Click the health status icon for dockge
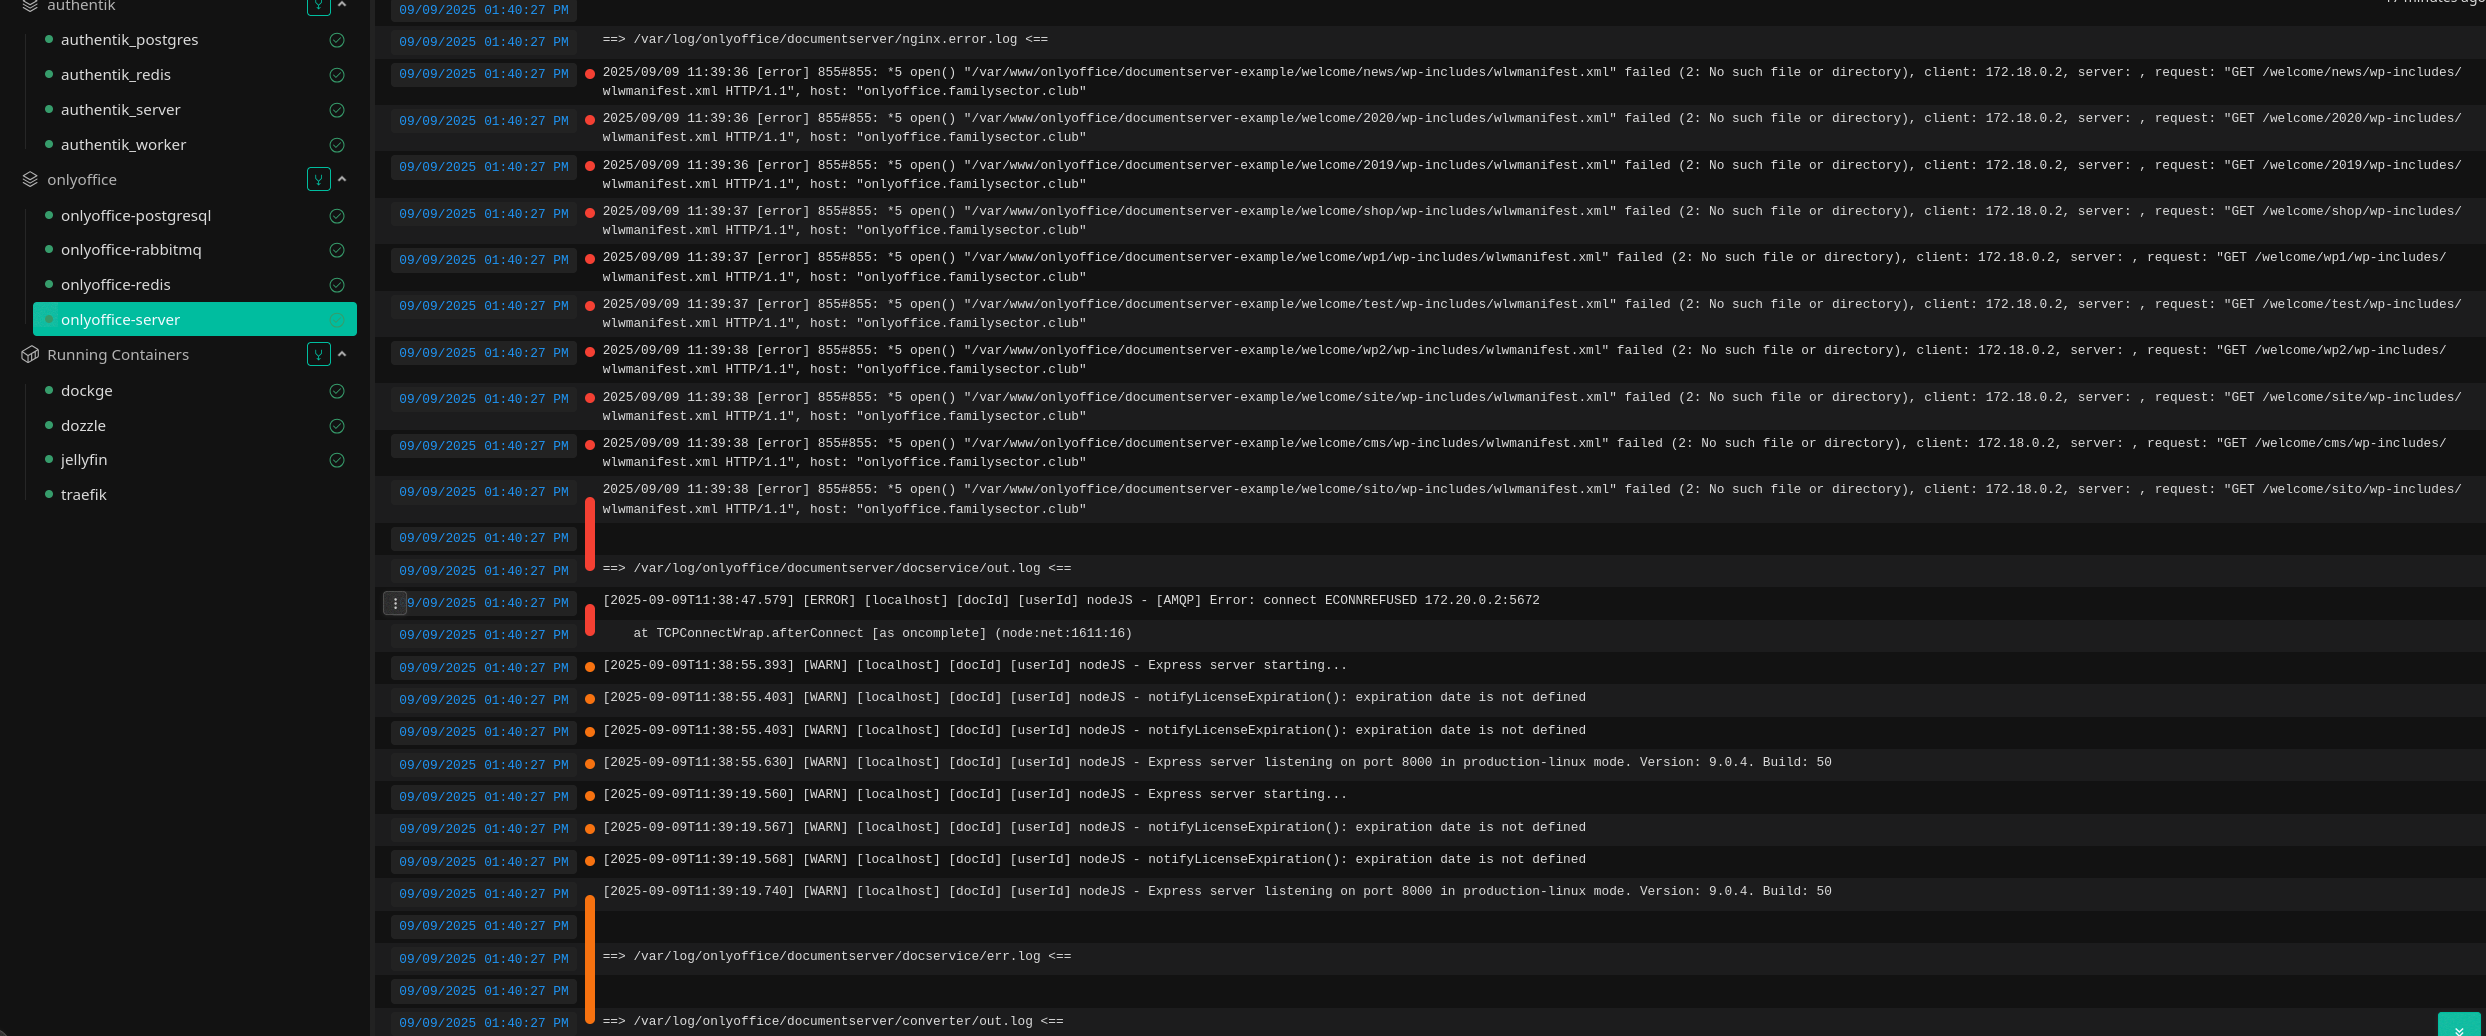The image size is (2486, 1036). tap(337, 391)
